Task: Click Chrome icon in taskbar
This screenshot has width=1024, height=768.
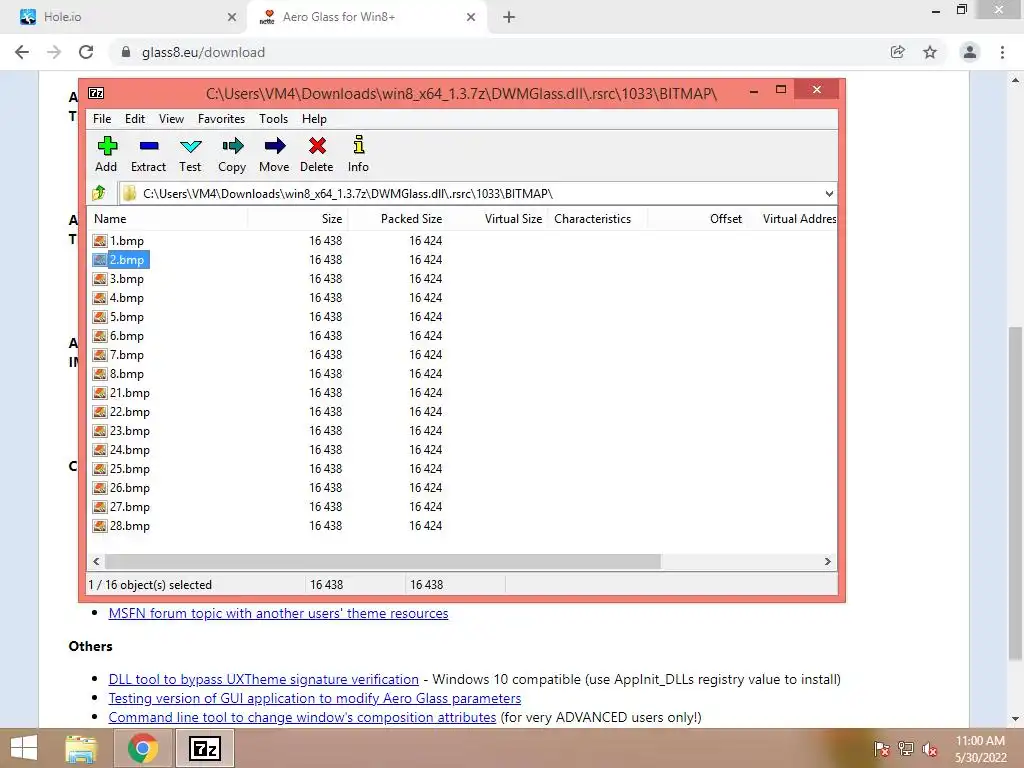Action: [142, 748]
